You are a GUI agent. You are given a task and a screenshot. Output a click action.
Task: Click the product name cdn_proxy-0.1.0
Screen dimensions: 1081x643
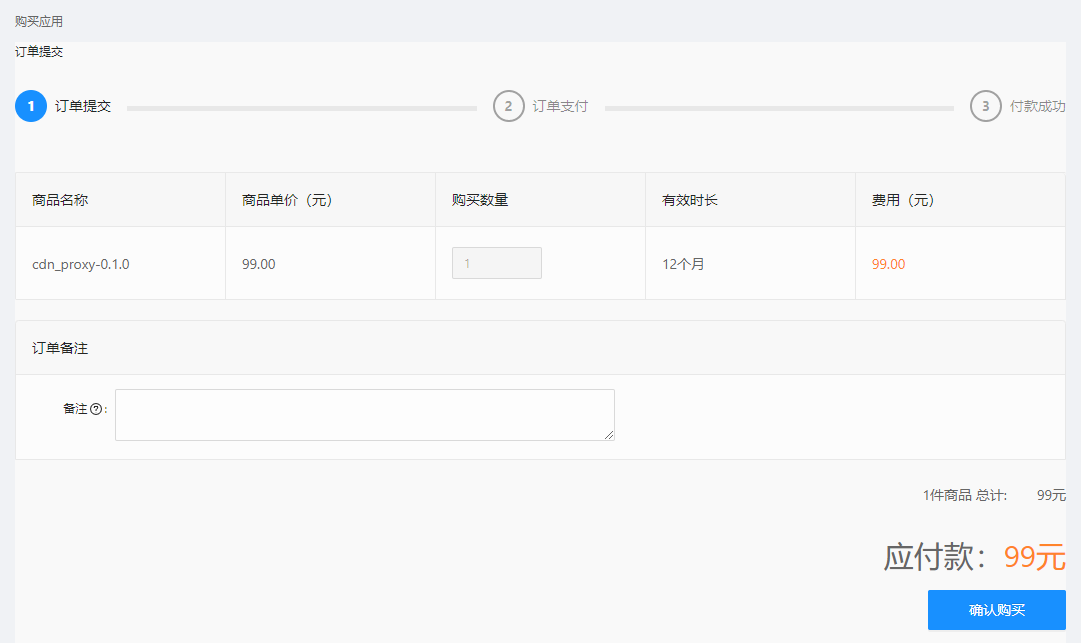[x=81, y=264]
